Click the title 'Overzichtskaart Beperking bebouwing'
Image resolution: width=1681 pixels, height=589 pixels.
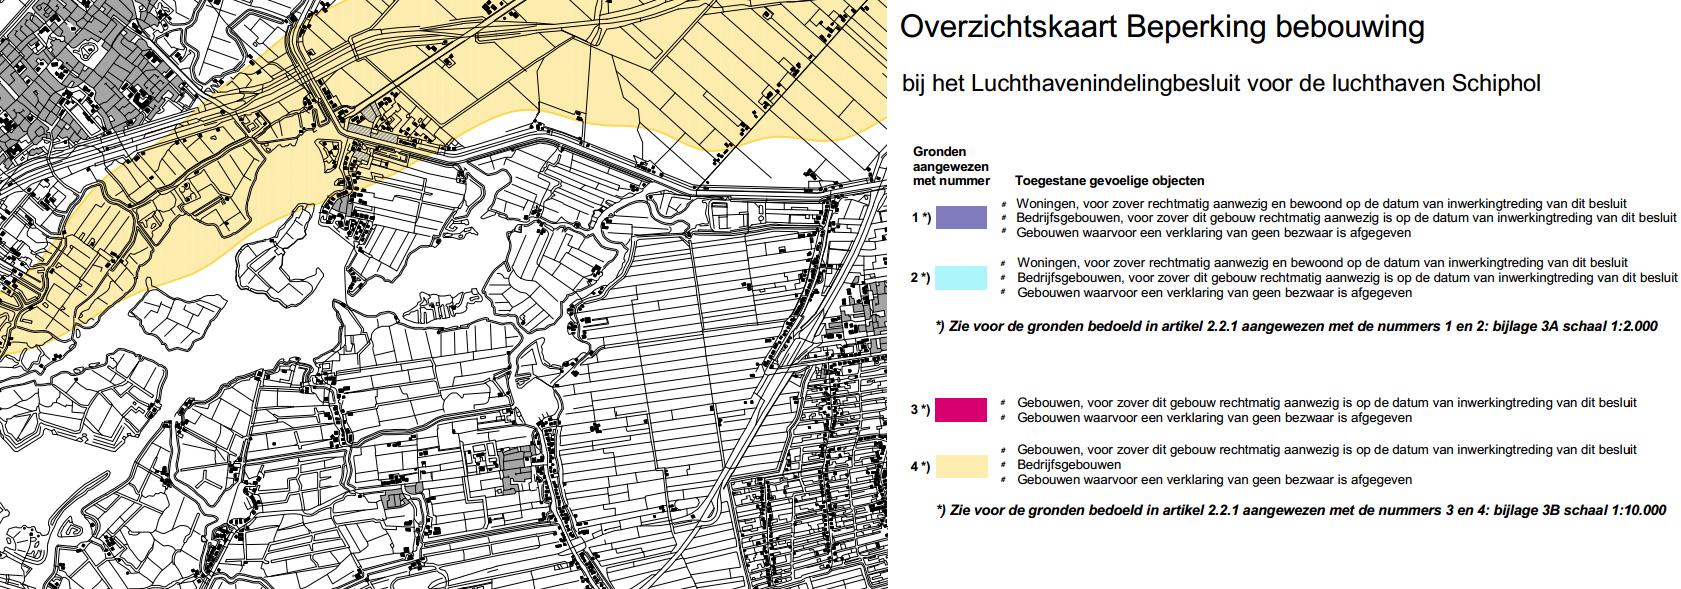(x=1162, y=29)
